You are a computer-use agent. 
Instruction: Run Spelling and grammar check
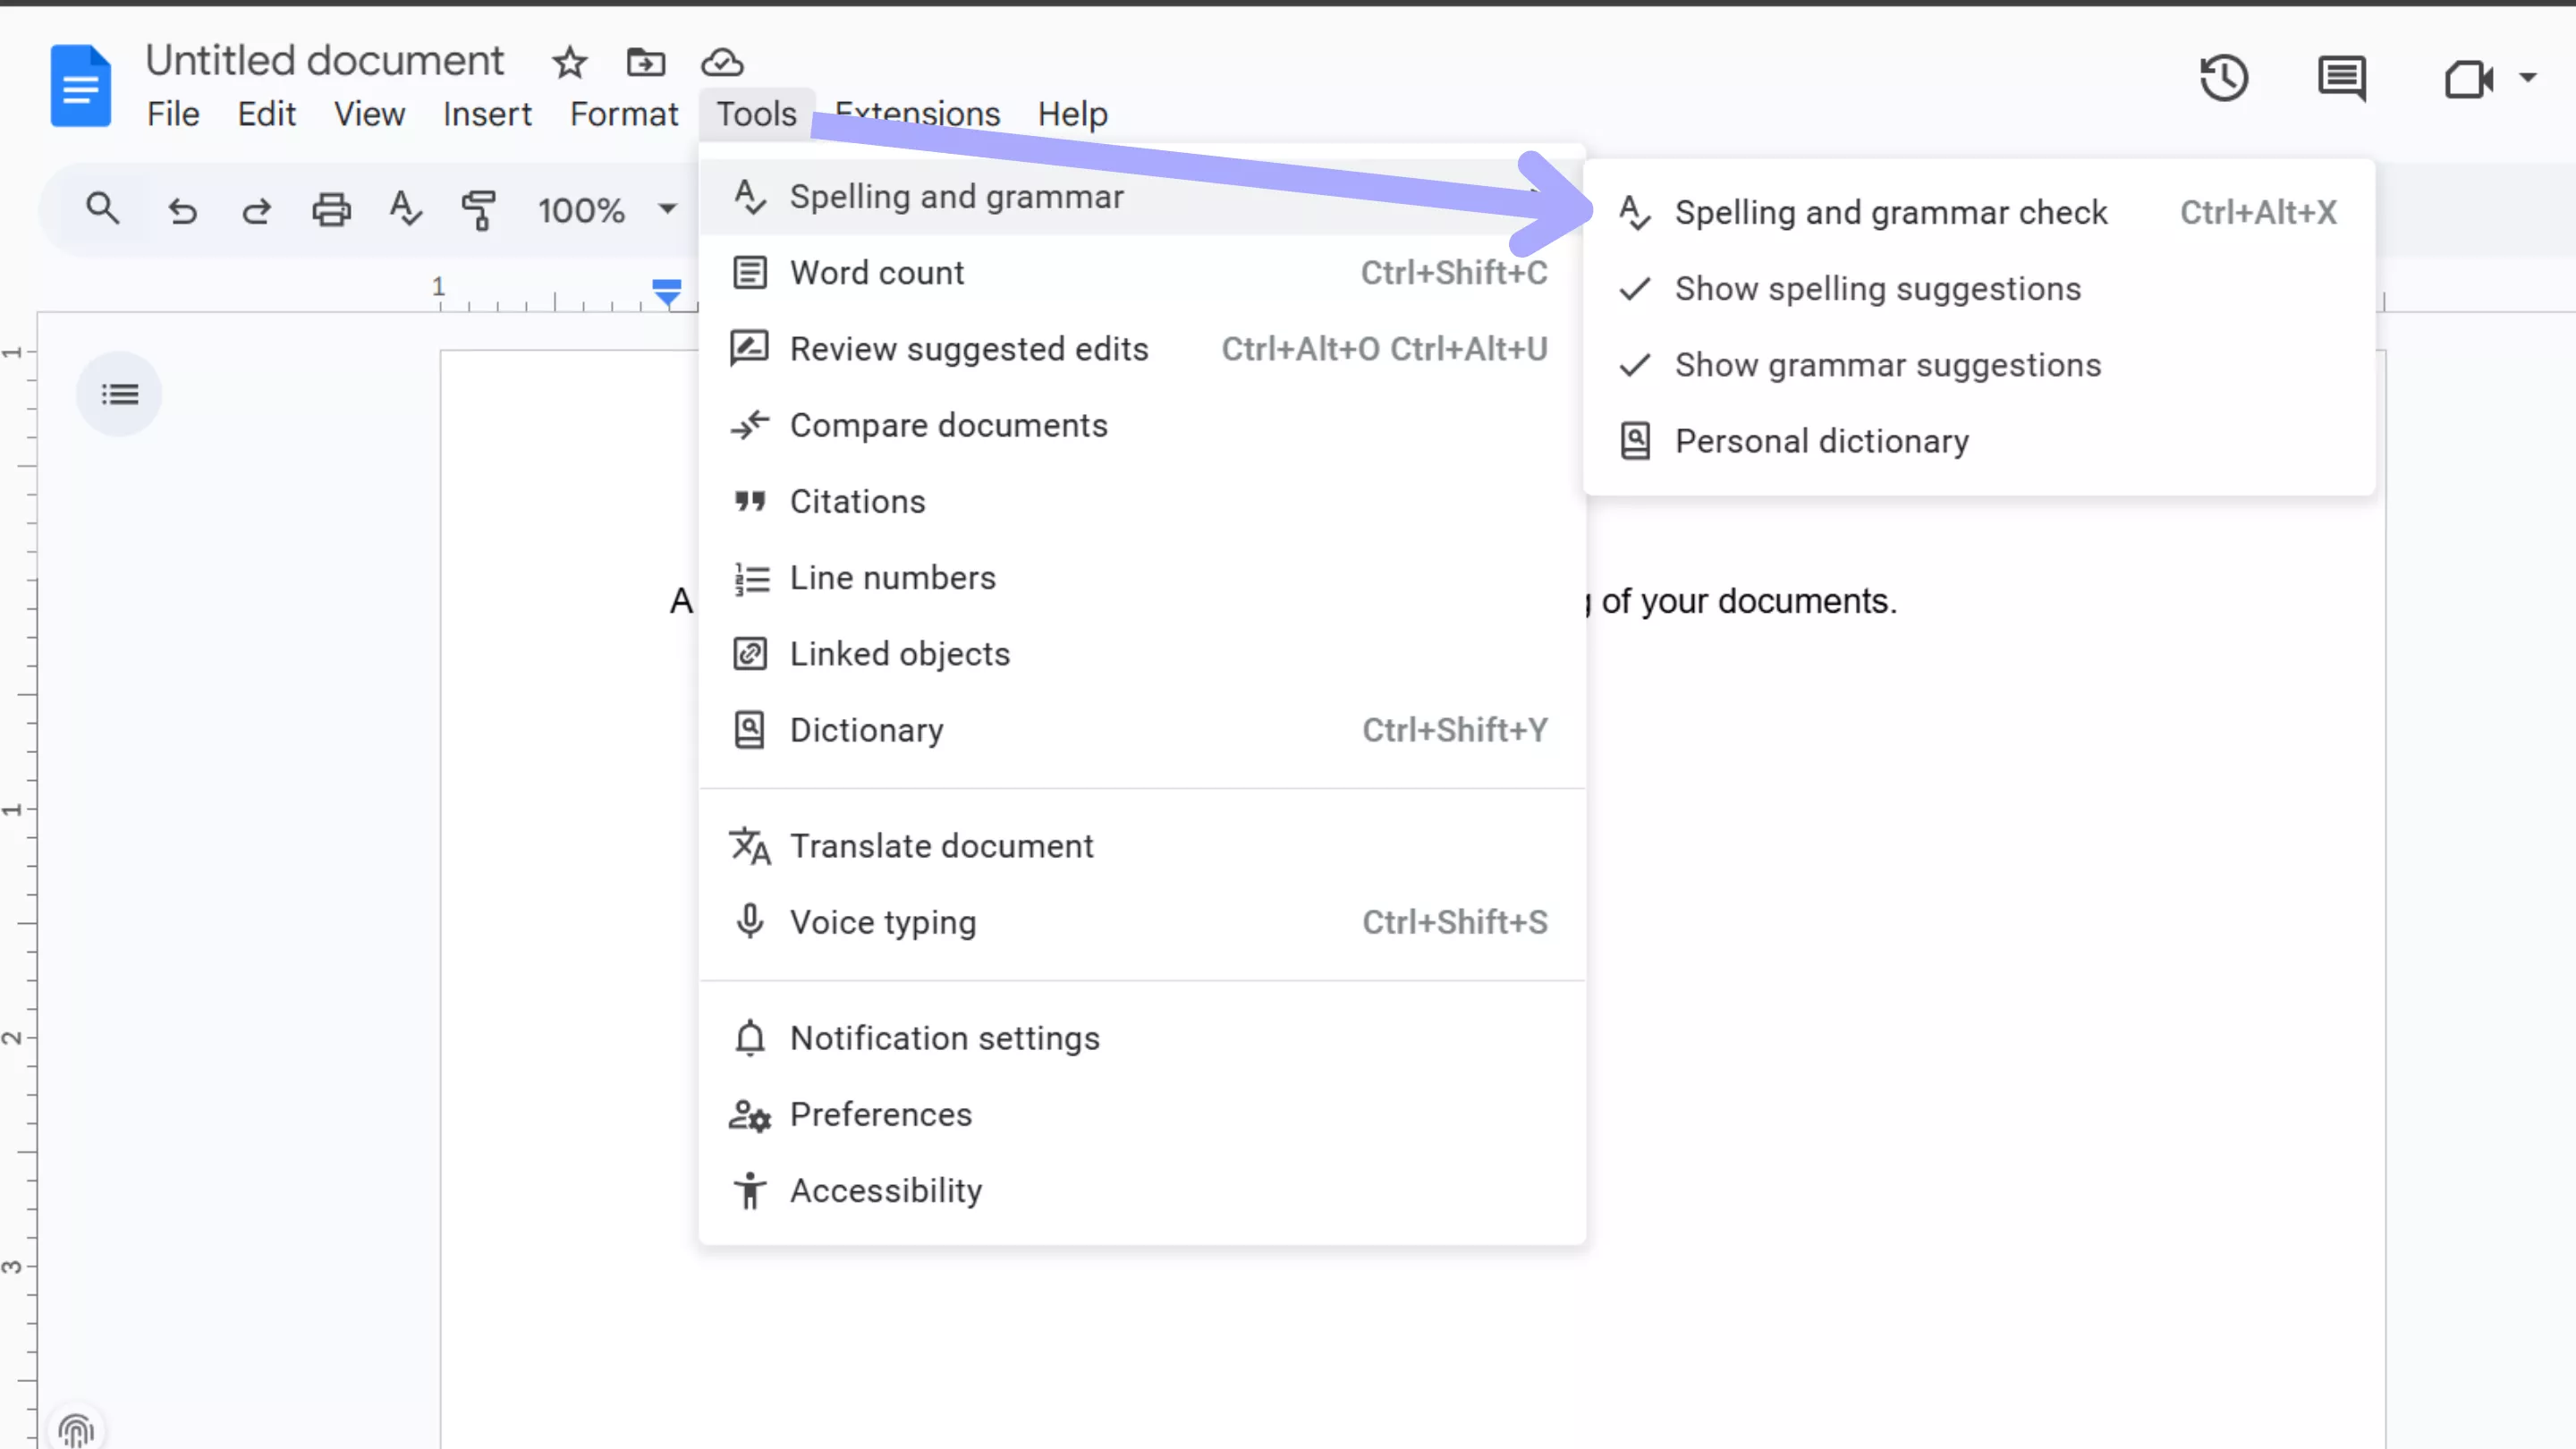[1890, 213]
